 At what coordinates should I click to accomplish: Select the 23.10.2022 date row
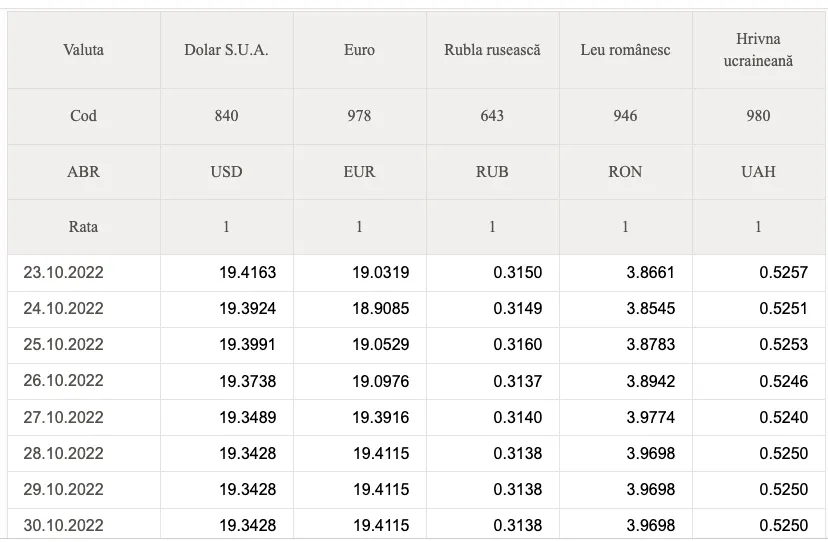pyautogui.click(x=416, y=273)
